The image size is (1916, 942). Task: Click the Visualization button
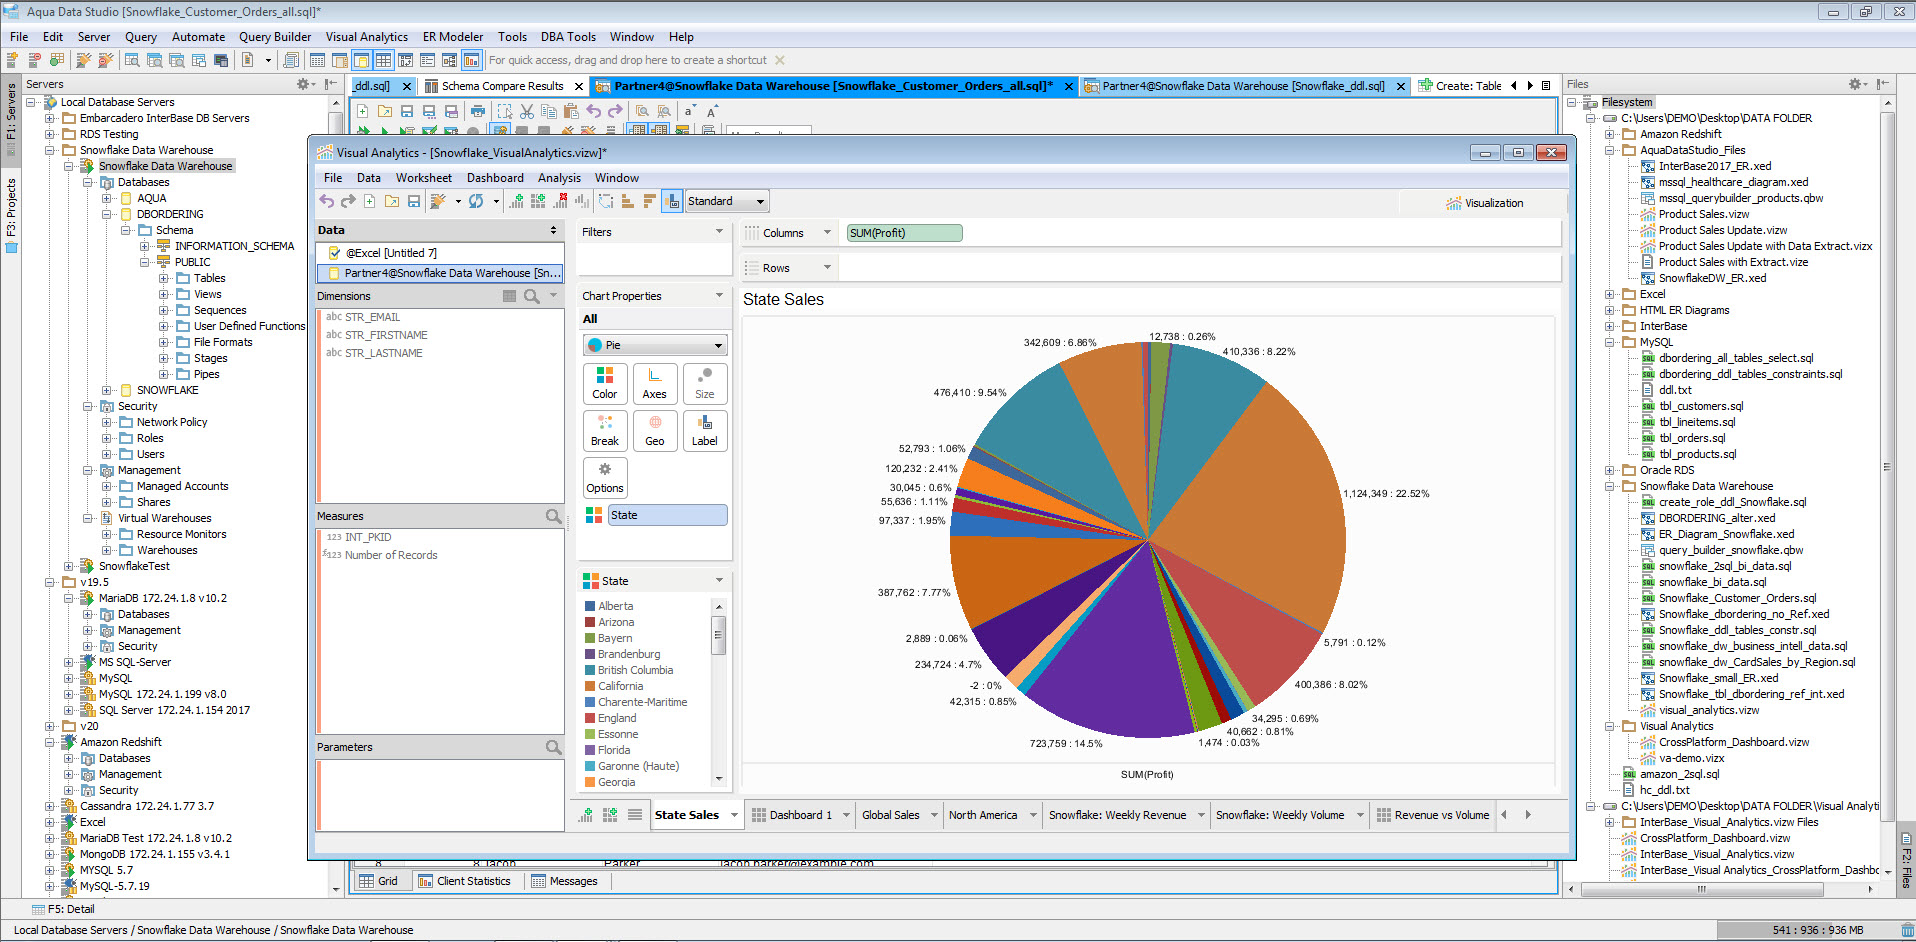click(x=1485, y=203)
